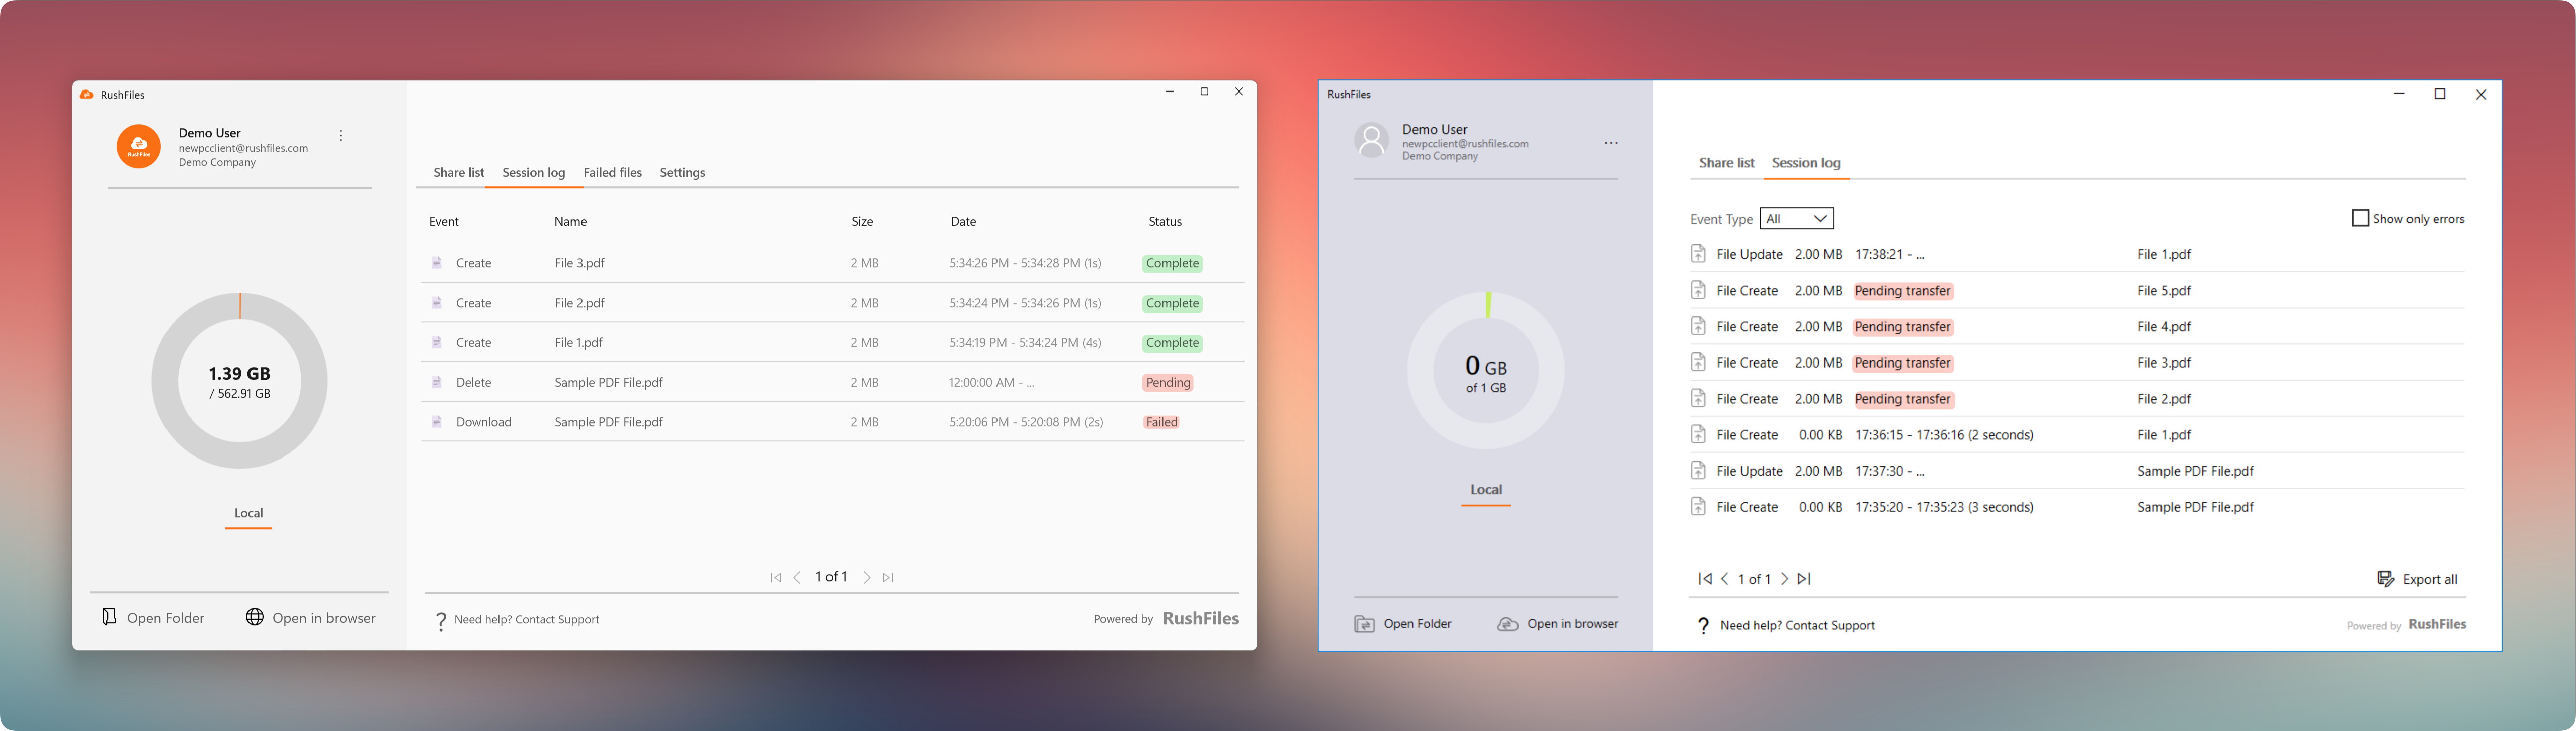Click next page chevron in left window
Screen dimensions: 2576x731
pyautogui.click(x=867, y=578)
